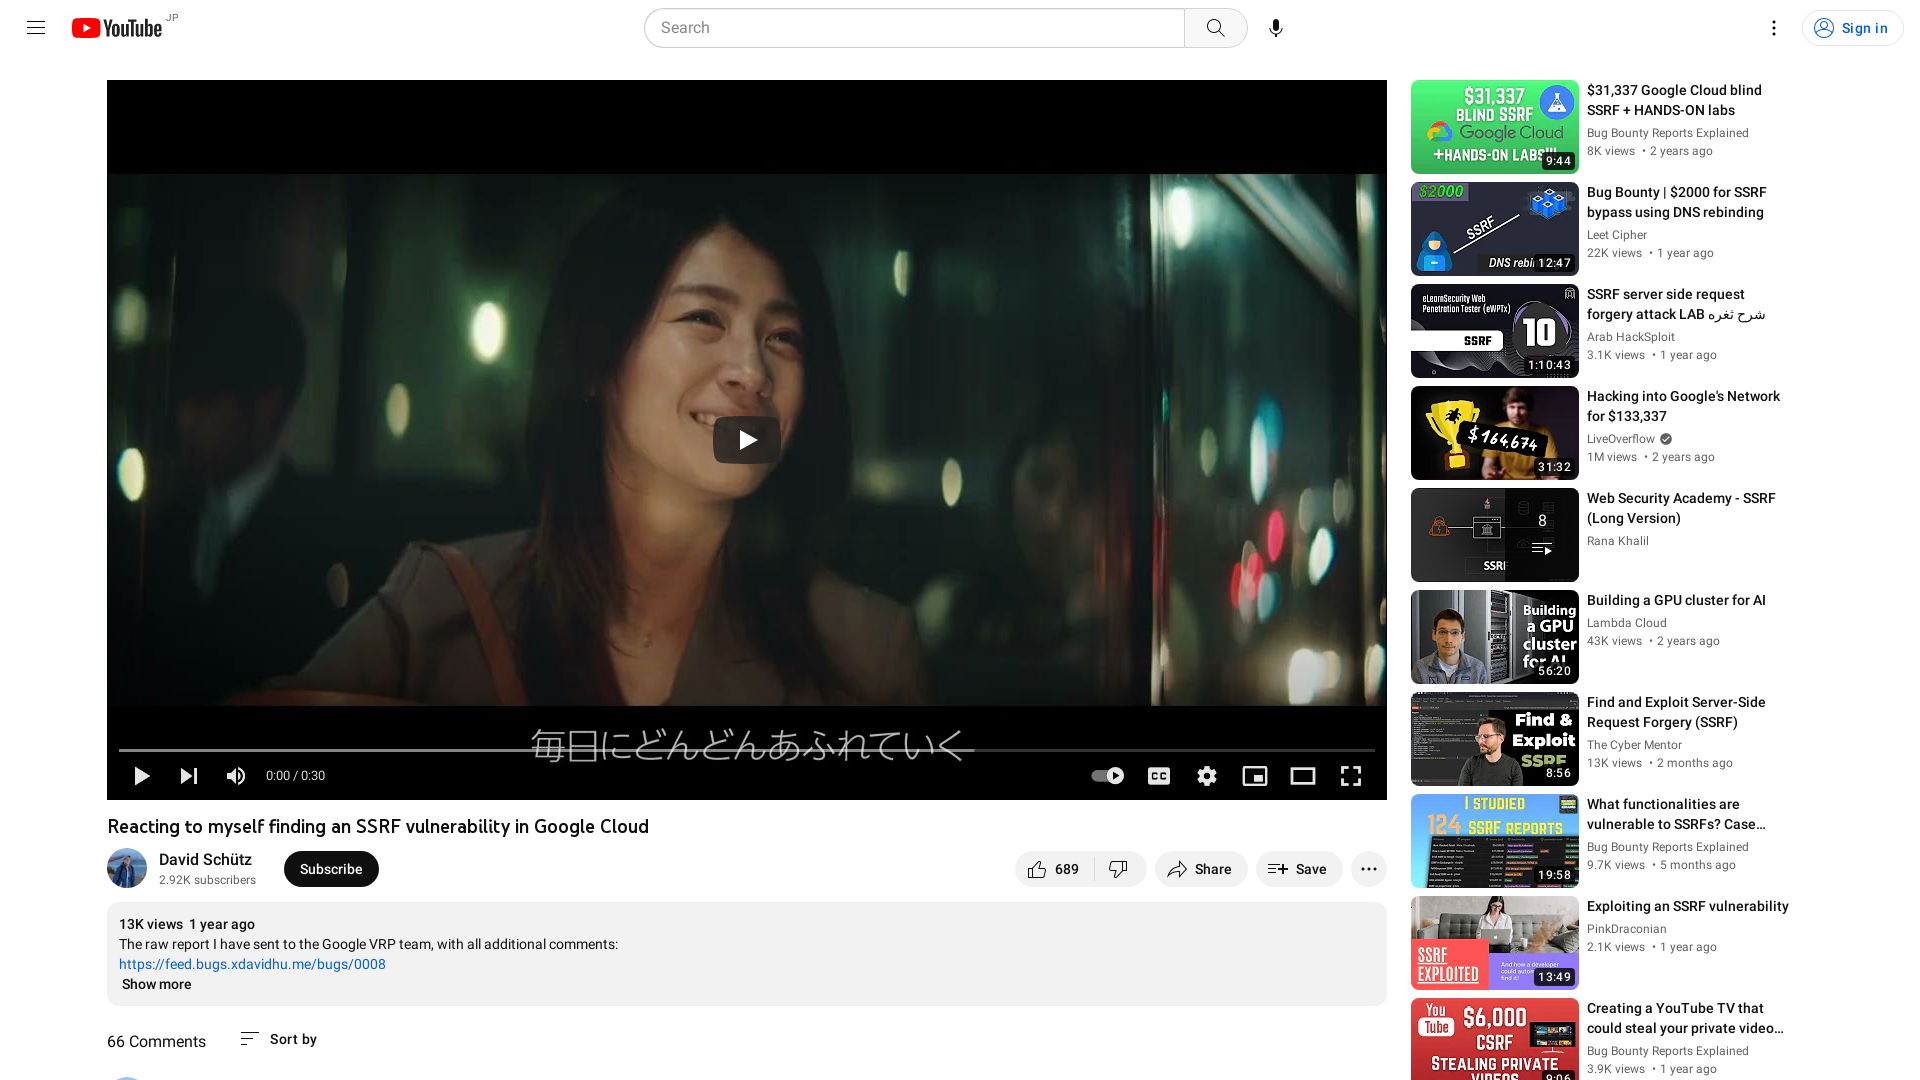Click the video title text
The height and width of the screenshot is (1080, 1920).
(x=378, y=826)
